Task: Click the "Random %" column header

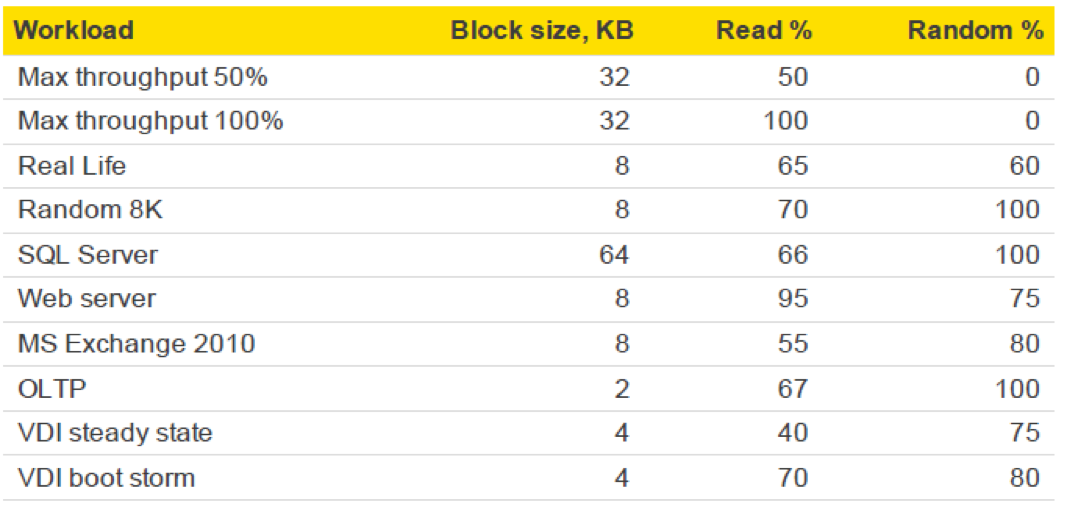Action: [974, 30]
